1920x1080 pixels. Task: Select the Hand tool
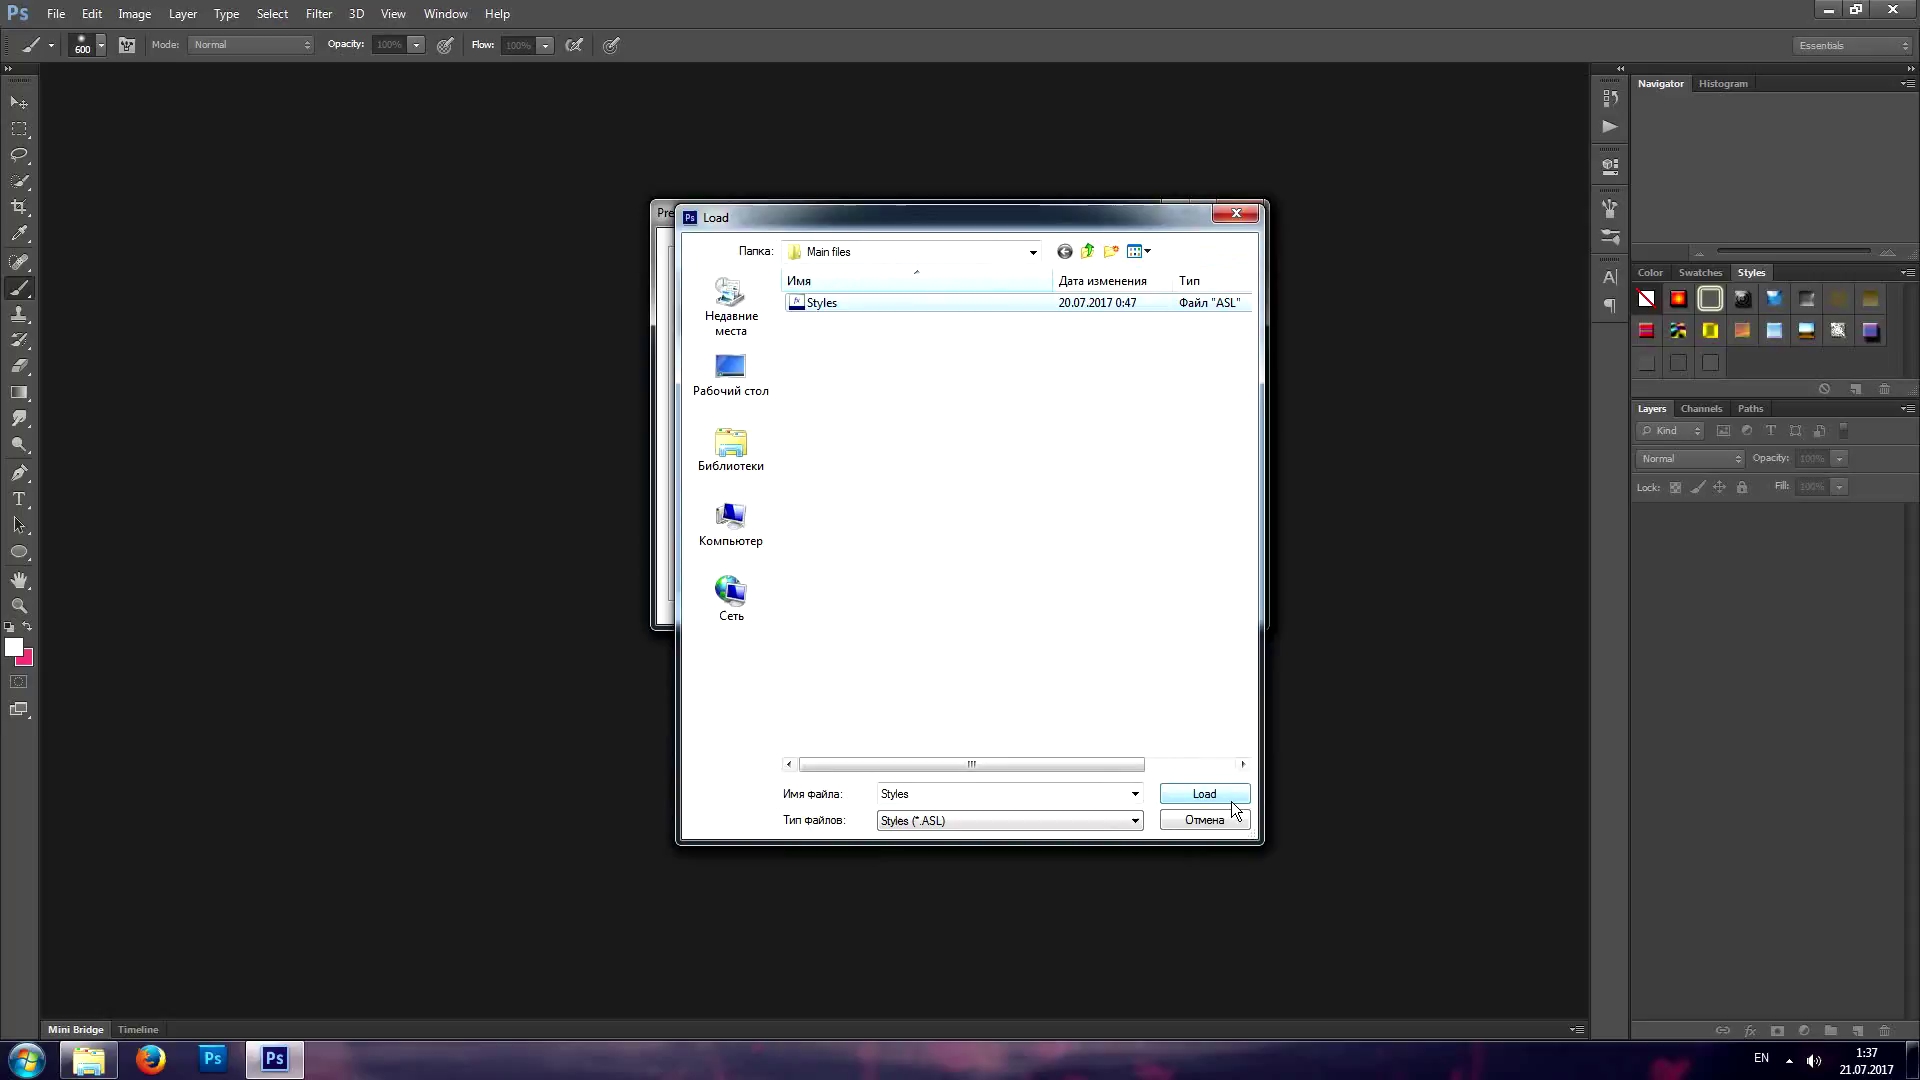(19, 580)
